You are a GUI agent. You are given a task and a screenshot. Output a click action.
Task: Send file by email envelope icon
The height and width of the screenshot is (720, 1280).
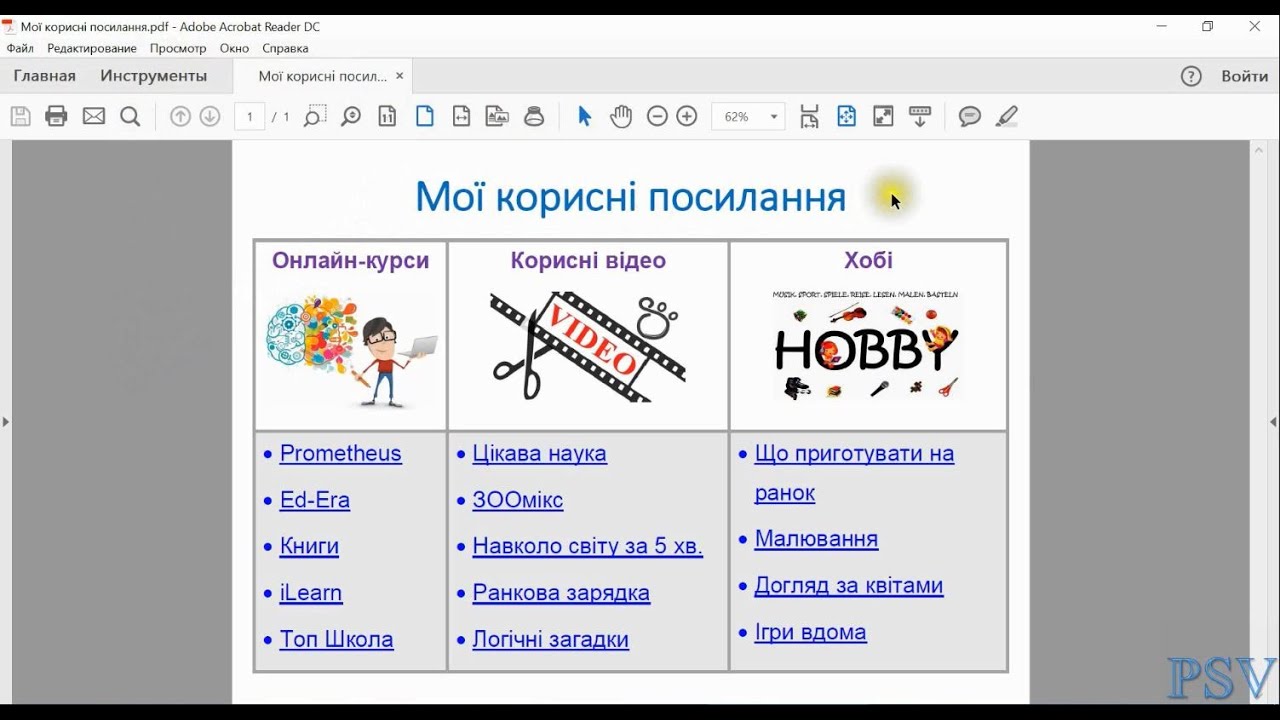pos(94,117)
